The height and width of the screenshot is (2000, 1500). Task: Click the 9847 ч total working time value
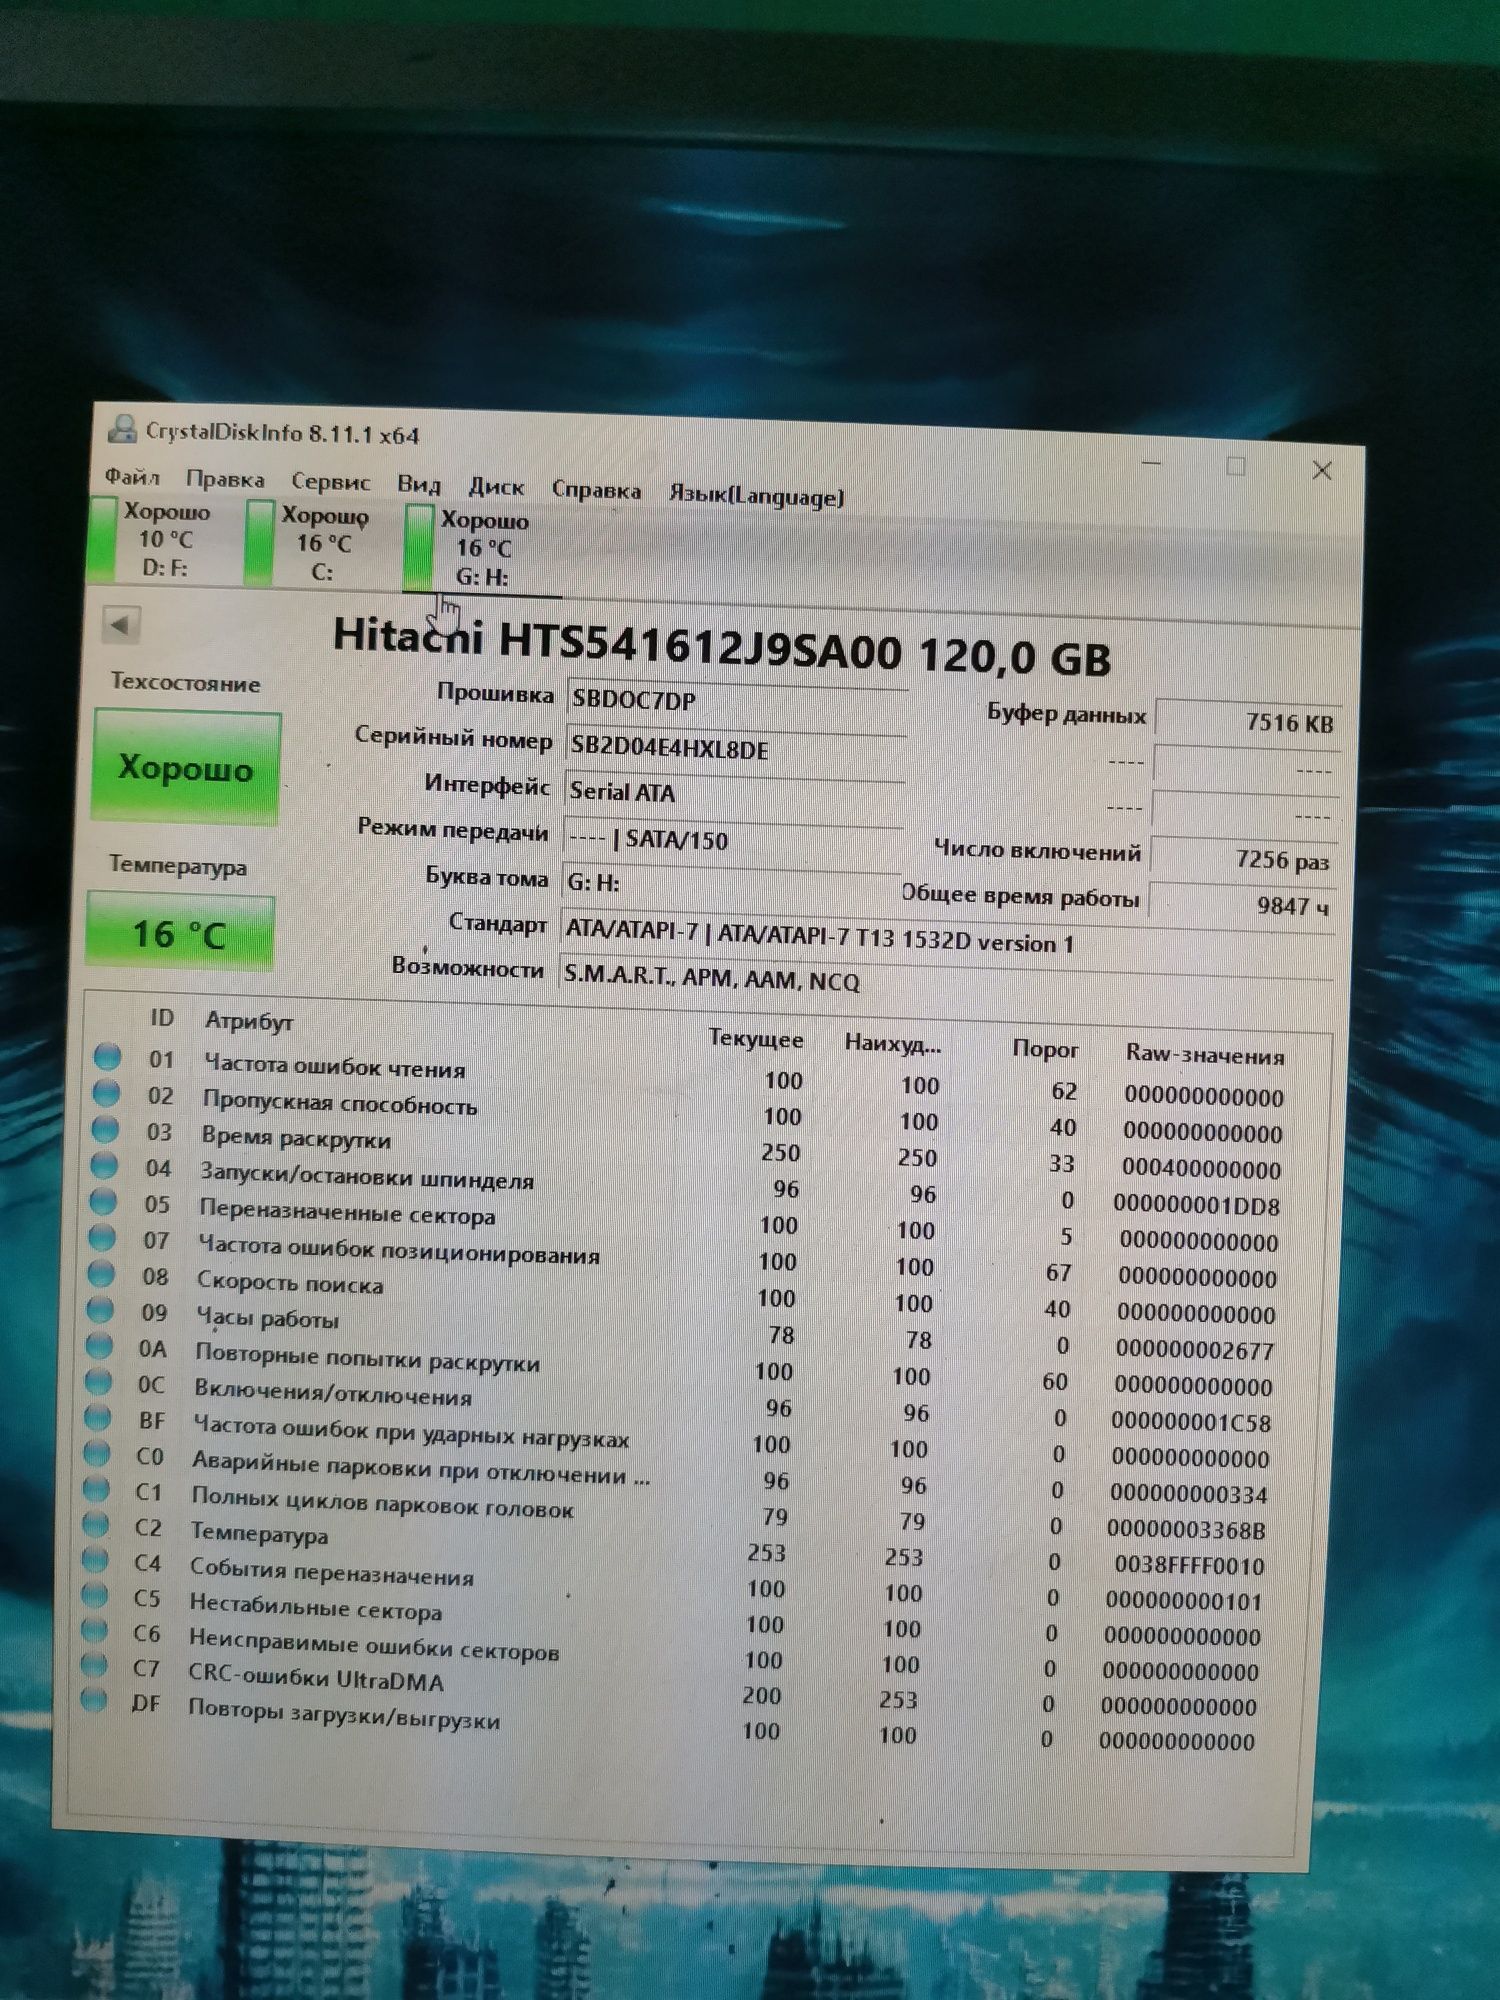[1241, 905]
